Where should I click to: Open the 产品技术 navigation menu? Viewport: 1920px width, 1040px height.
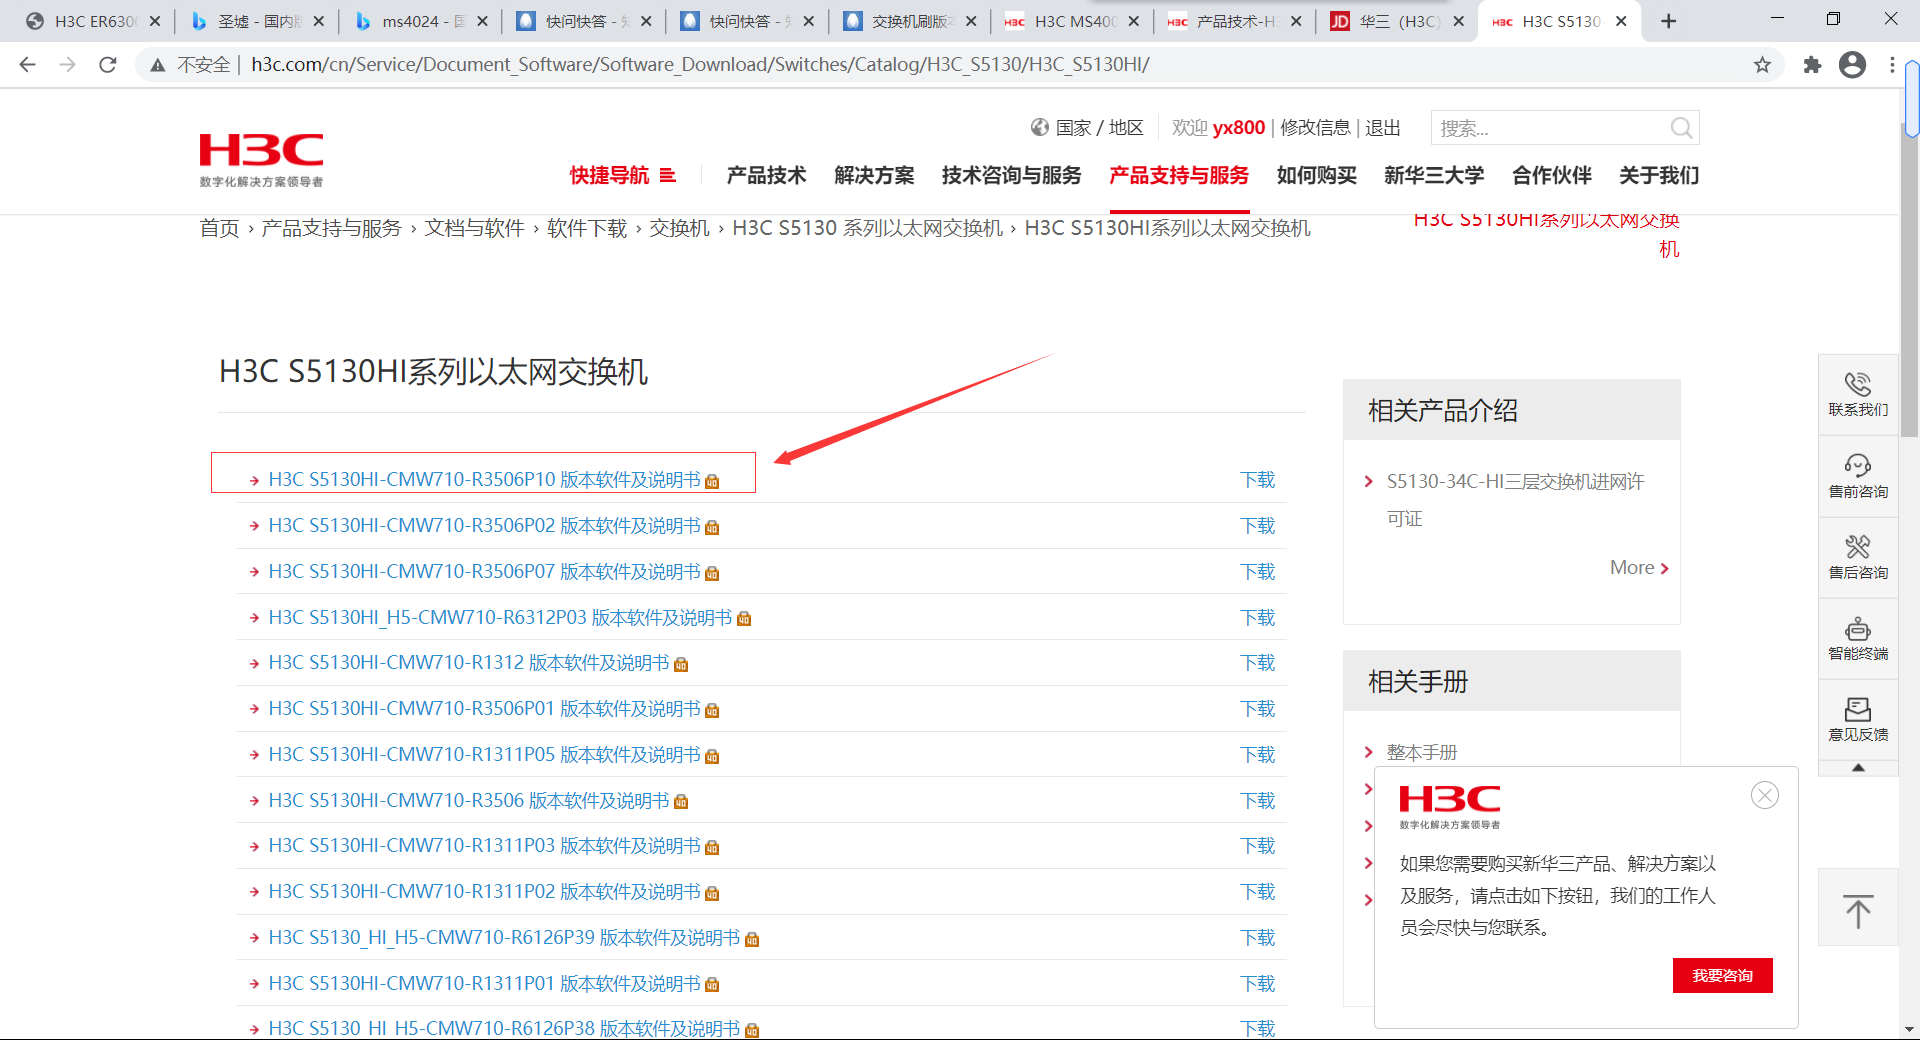(x=766, y=175)
